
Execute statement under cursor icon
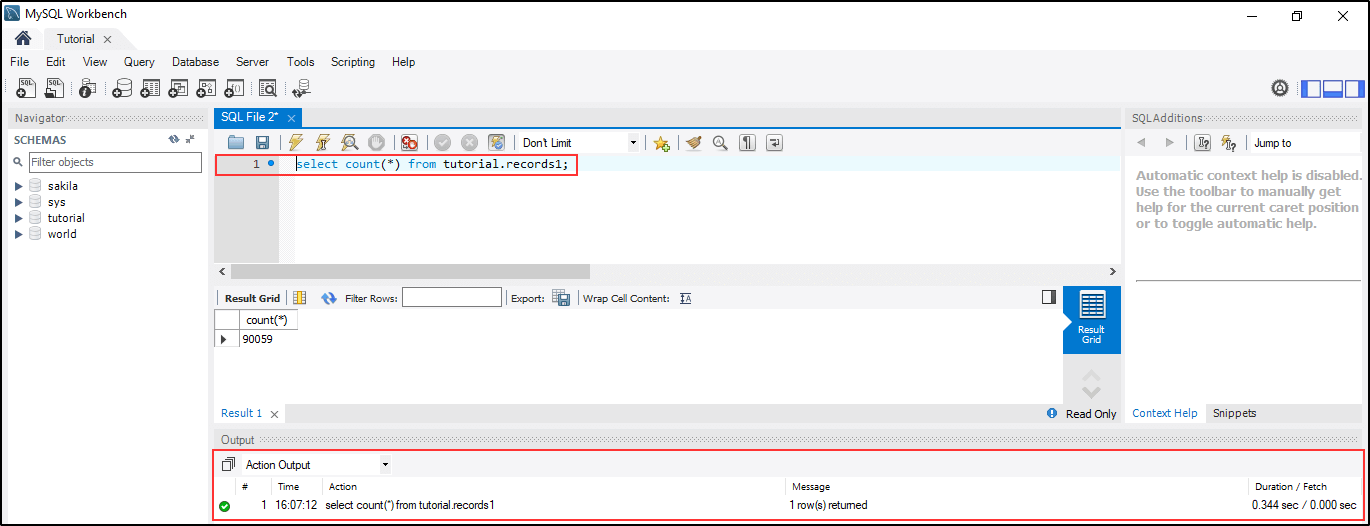point(323,143)
